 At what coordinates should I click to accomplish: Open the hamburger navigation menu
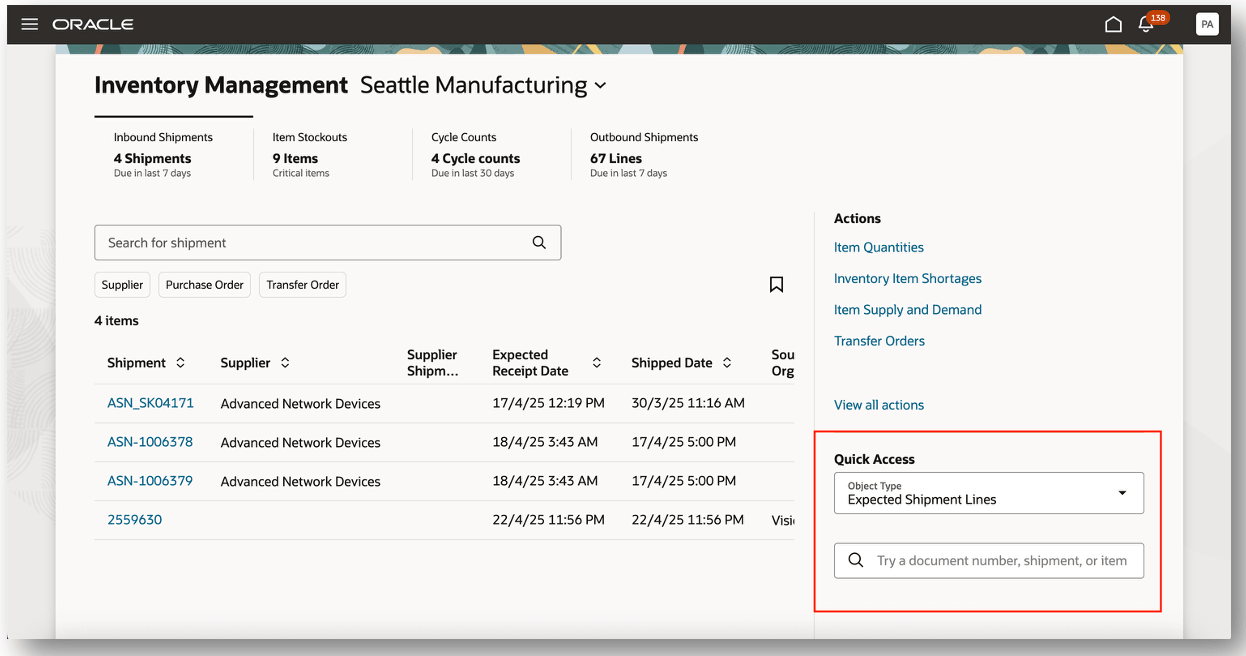[x=29, y=24]
